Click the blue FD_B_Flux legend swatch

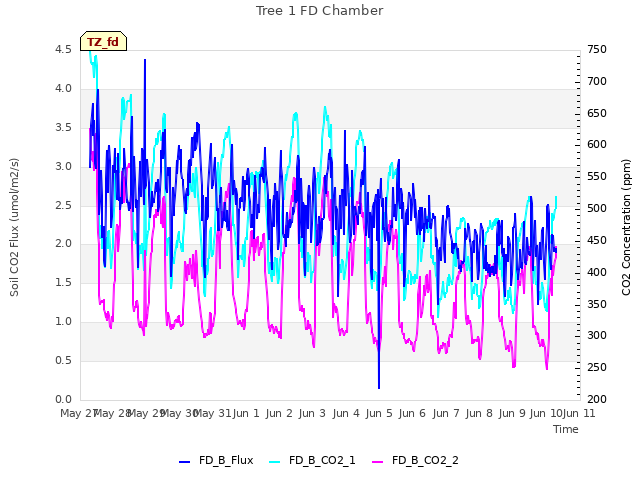click(184, 462)
